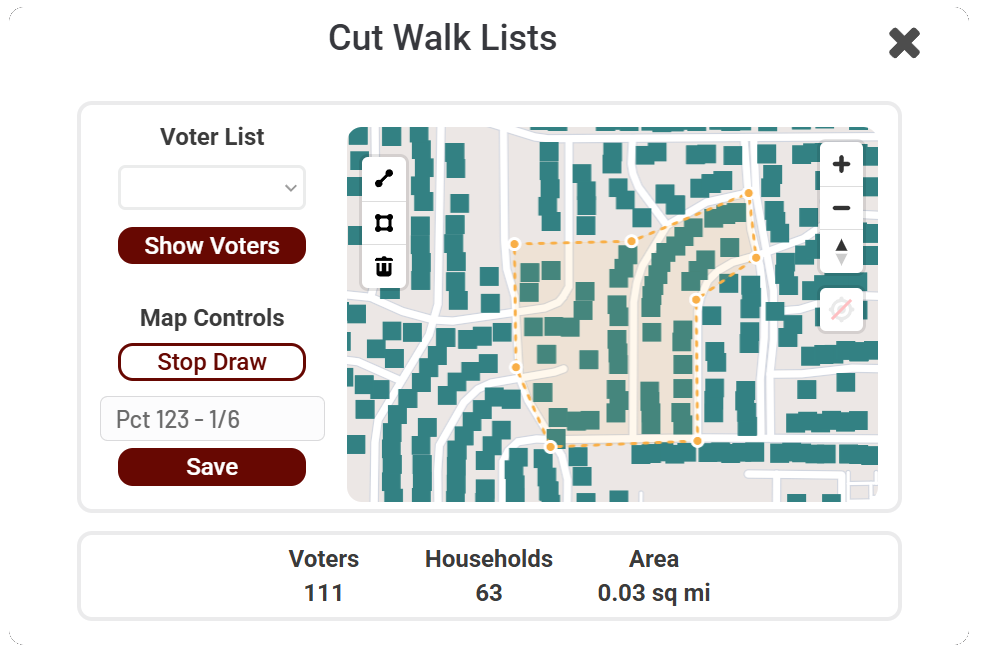Image resolution: width=981 pixels, height=658 pixels.
Task: Click the Show Voters button
Action: click(212, 246)
